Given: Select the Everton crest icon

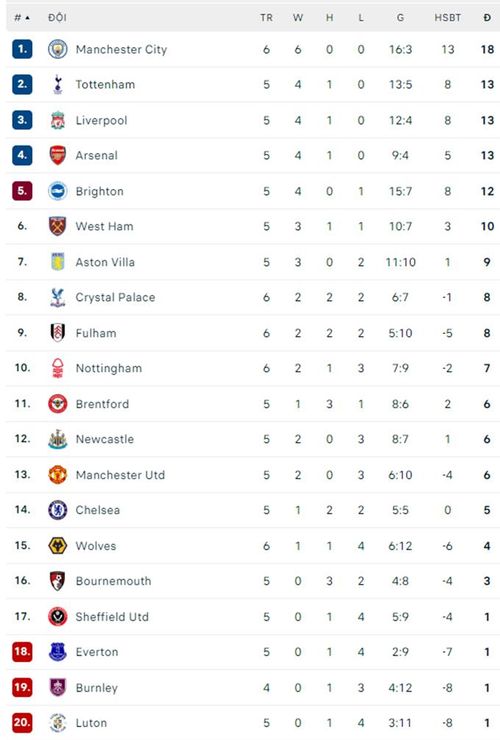Looking at the screenshot, I should tap(58, 652).
